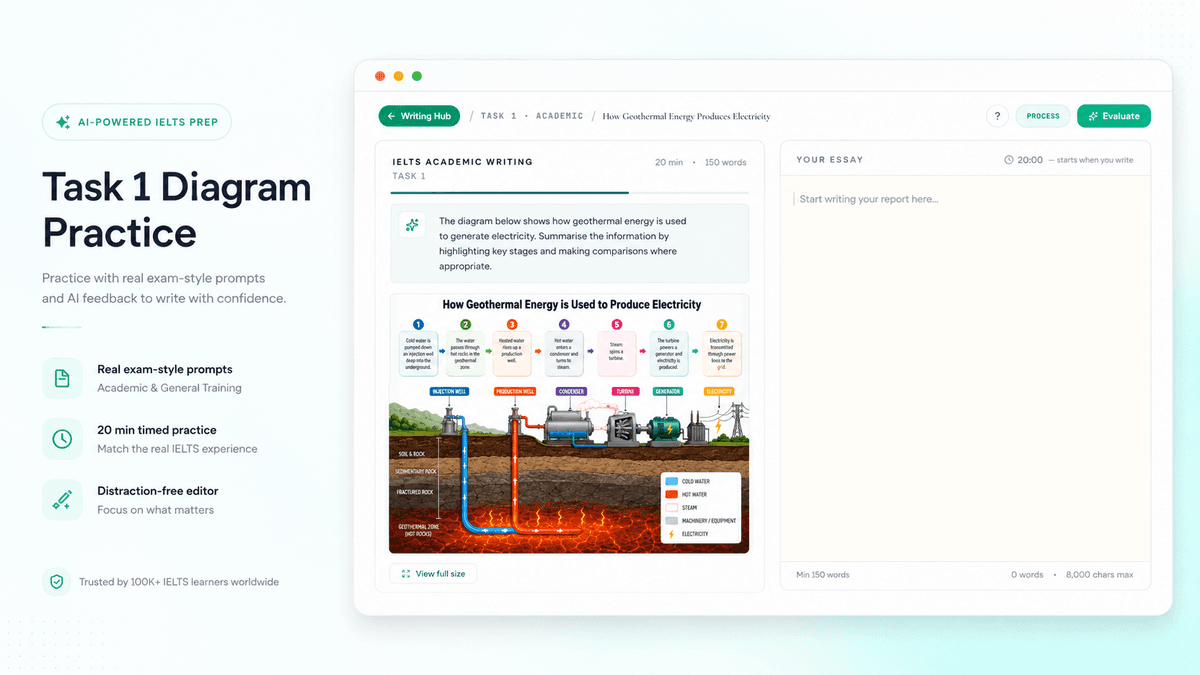Click '20 min timed practice' feature text
Viewport: 1200px width, 675px height.
click(157, 430)
